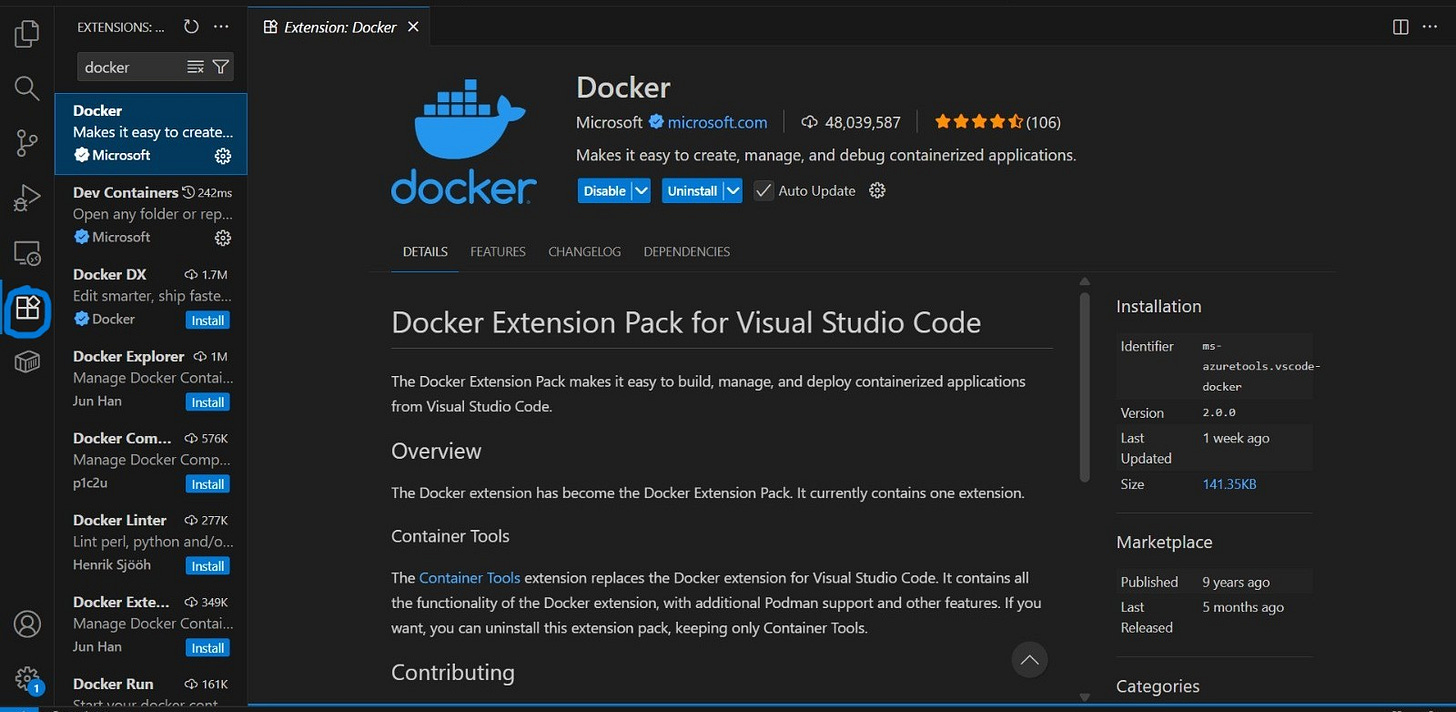The height and width of the screenshot is (712, 1456).
Task: Open the Containers view icon
Action: [x=27, y=363]
